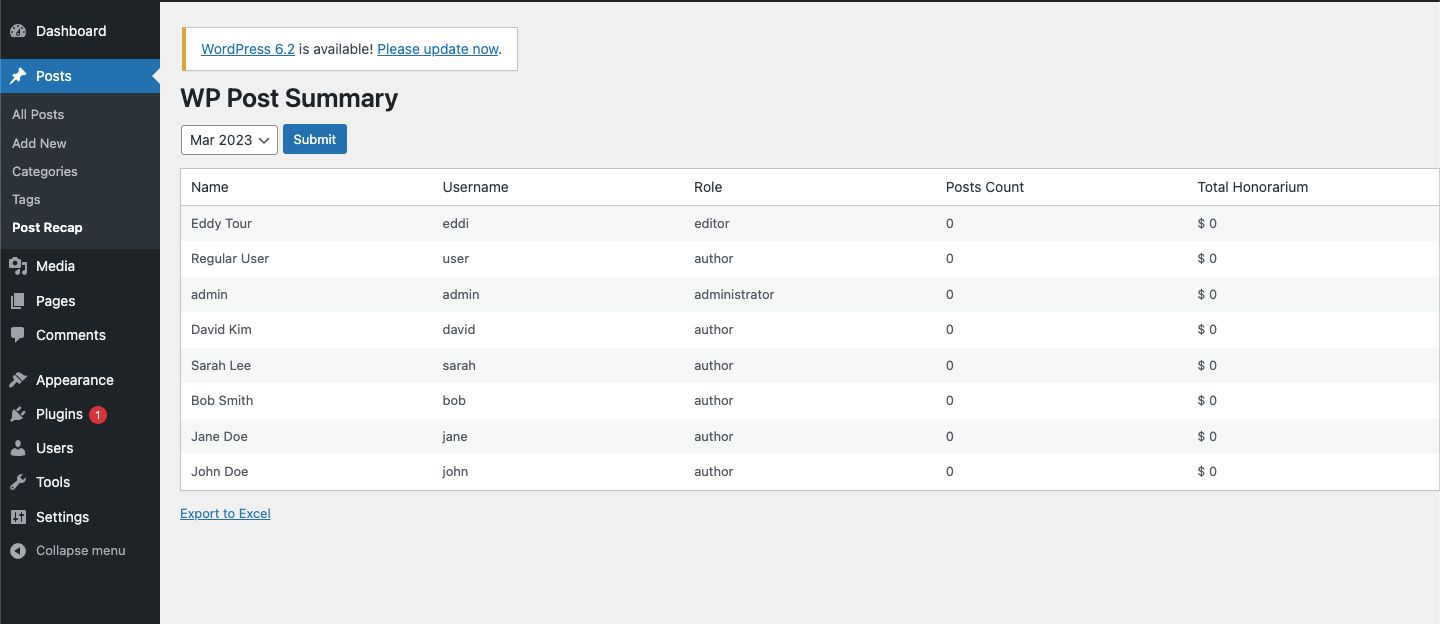Click the Plugins update count badge

(x=97, y=414)
